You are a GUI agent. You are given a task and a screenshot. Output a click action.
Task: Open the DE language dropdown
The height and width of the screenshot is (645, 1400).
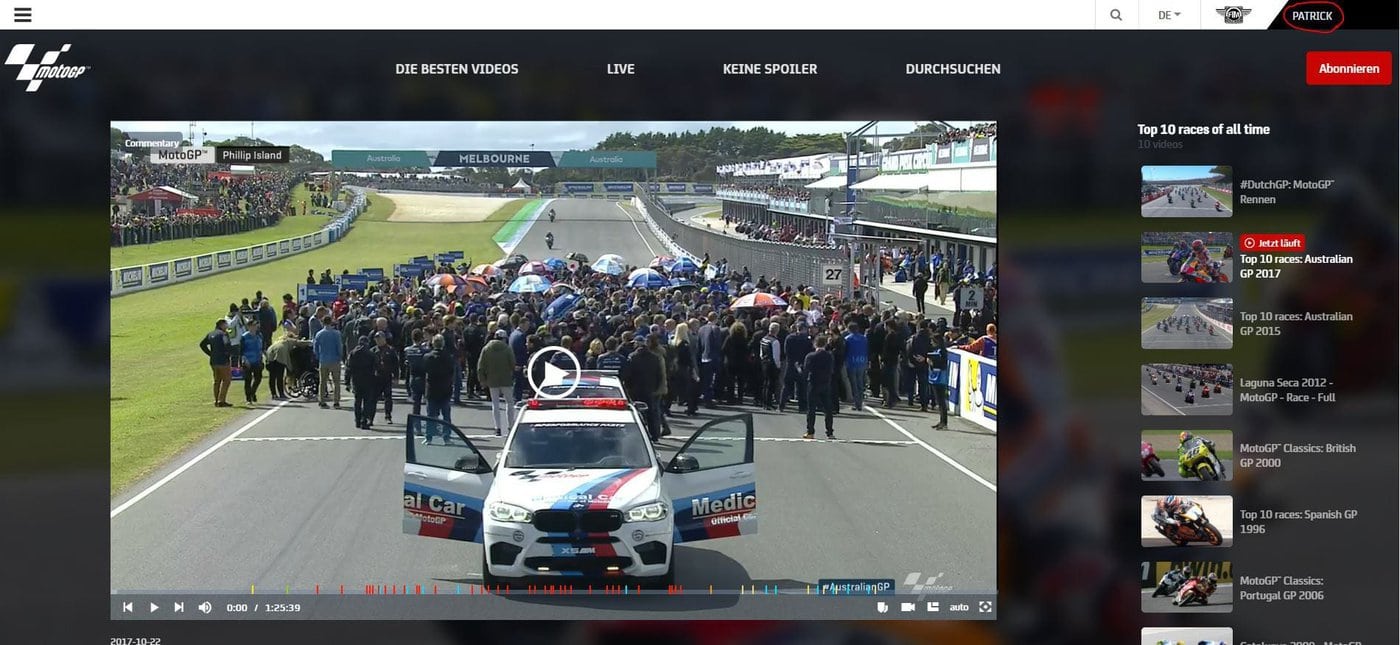[x=1169, y=15]
